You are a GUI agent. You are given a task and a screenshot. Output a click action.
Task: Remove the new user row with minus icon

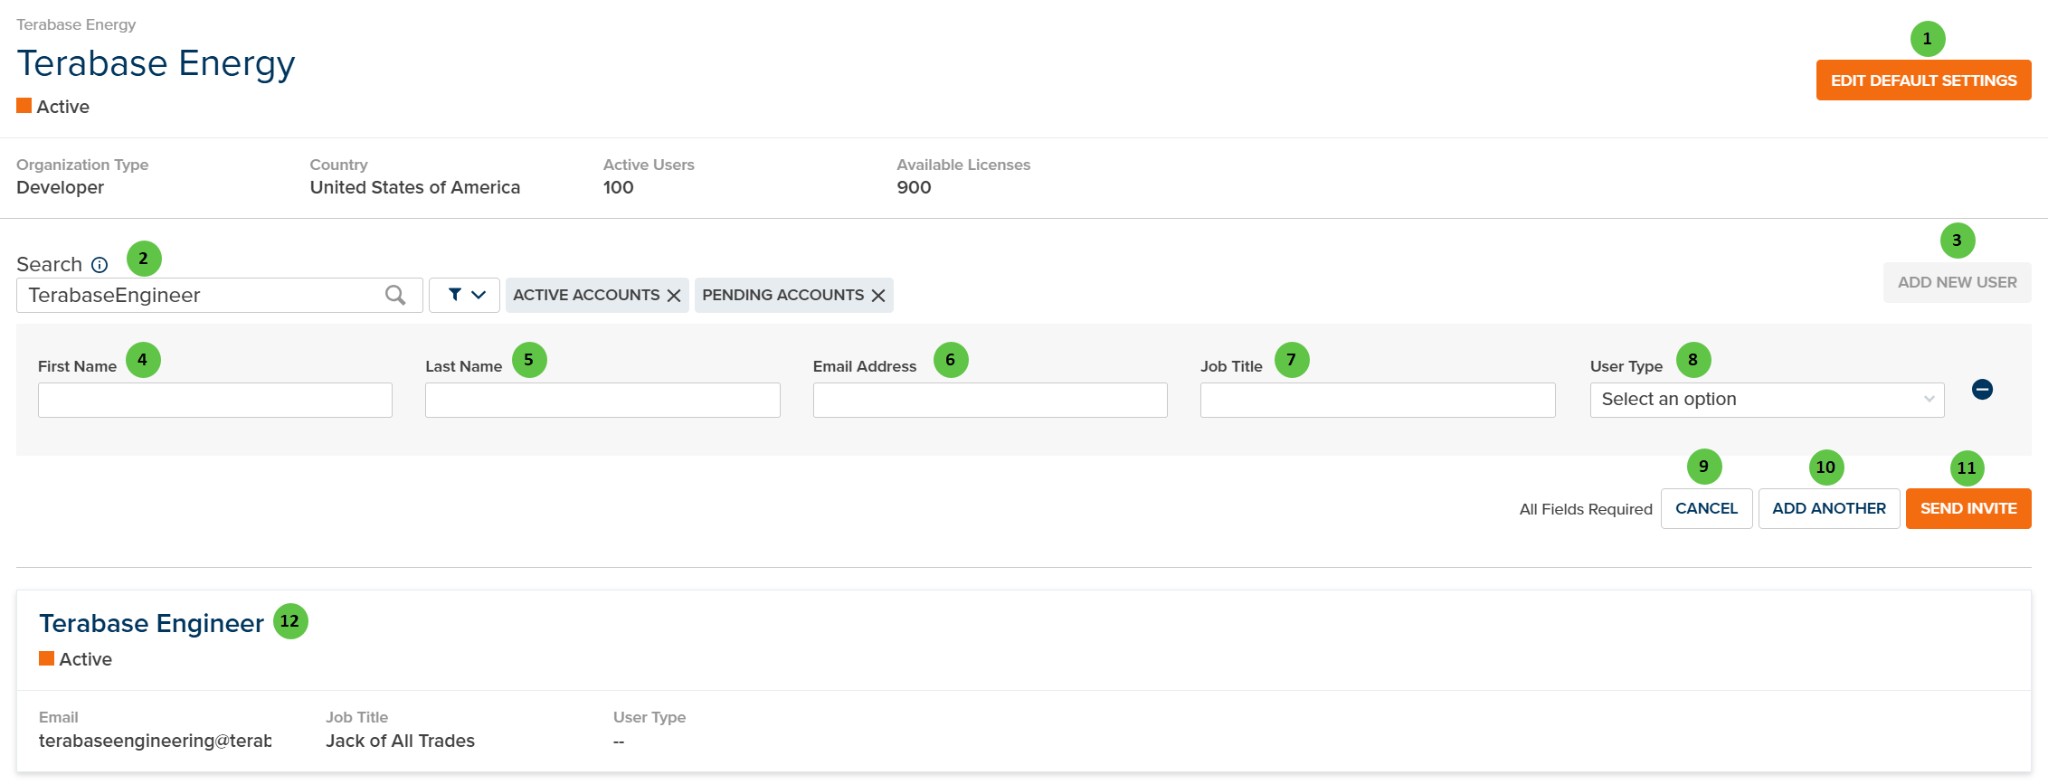1982,389
